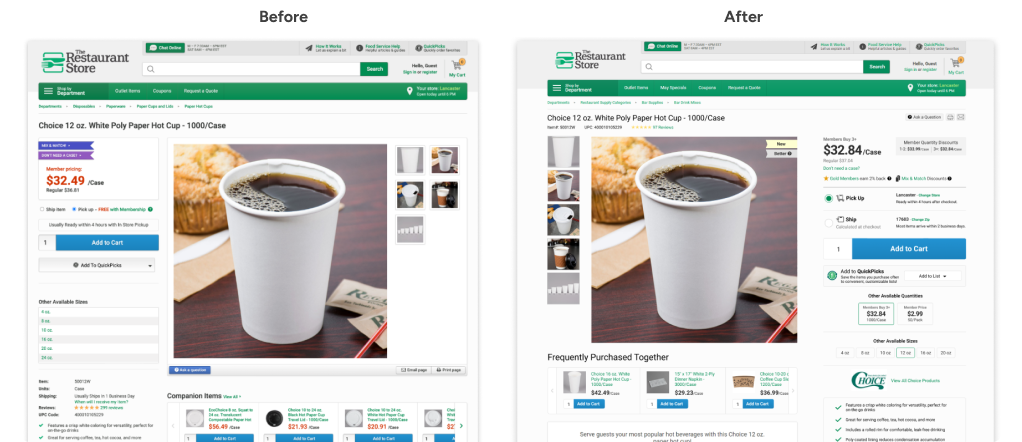Open Coupons menu item in After page

click(707, 88)
